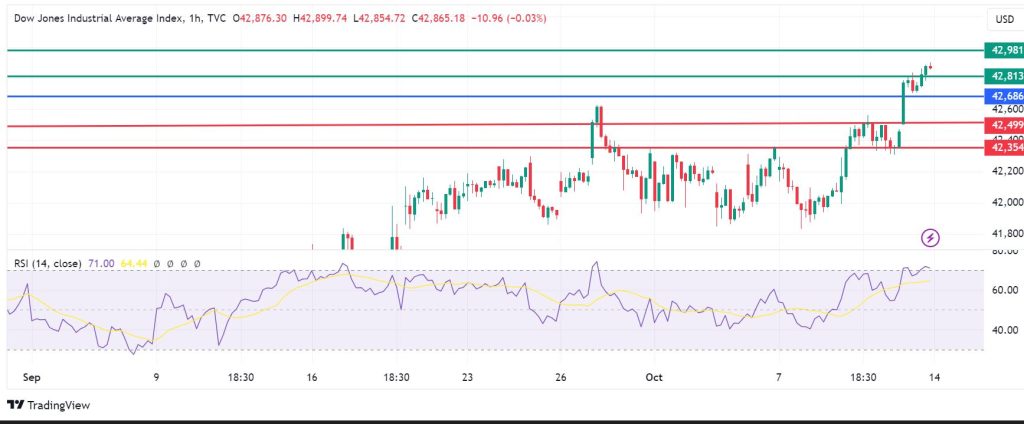
Task: Click the RSI 60.00 axis label
Action: tap(1006, 290)
